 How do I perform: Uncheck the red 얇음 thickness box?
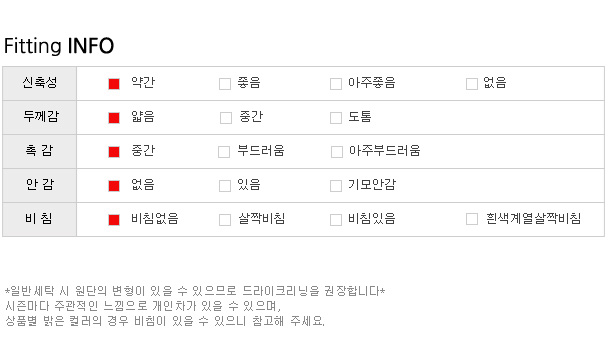tap(114, 118)
